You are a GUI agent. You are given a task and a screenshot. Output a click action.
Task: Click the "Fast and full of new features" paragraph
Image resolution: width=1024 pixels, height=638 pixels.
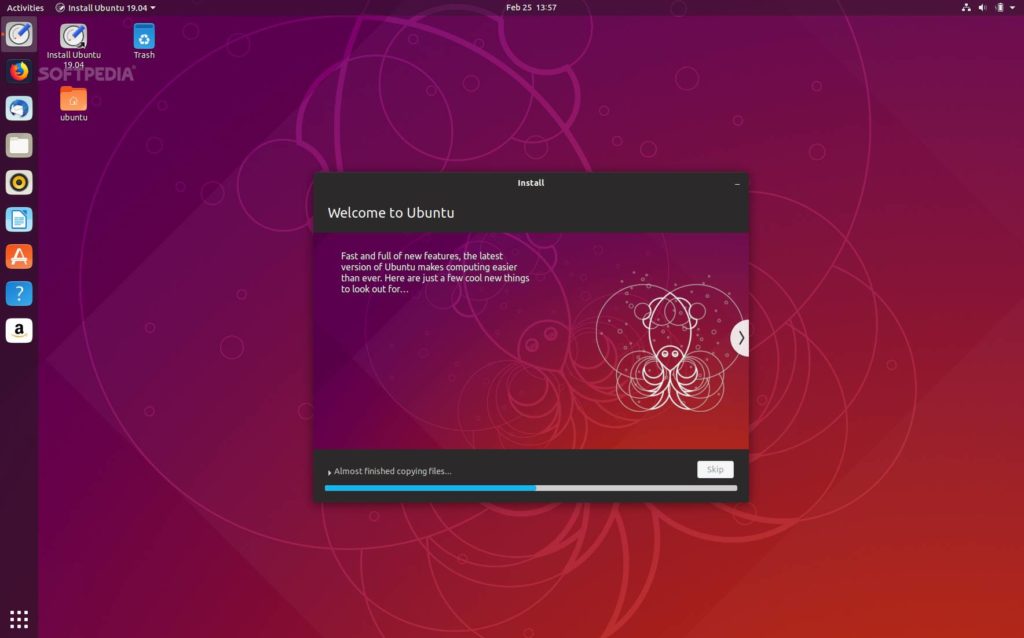click(x=435, y=272)
